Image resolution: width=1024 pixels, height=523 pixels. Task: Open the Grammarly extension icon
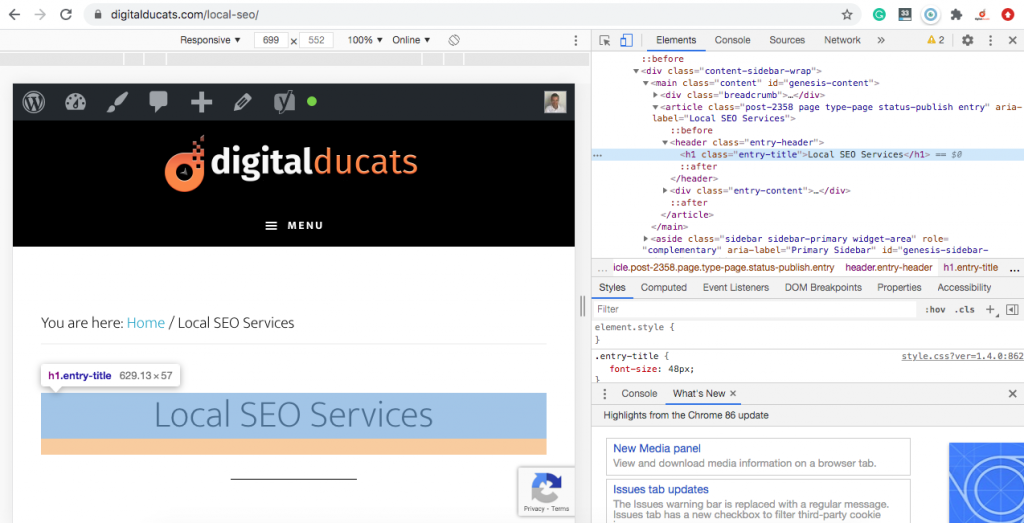pyautogui.click(x=880, y=14)
